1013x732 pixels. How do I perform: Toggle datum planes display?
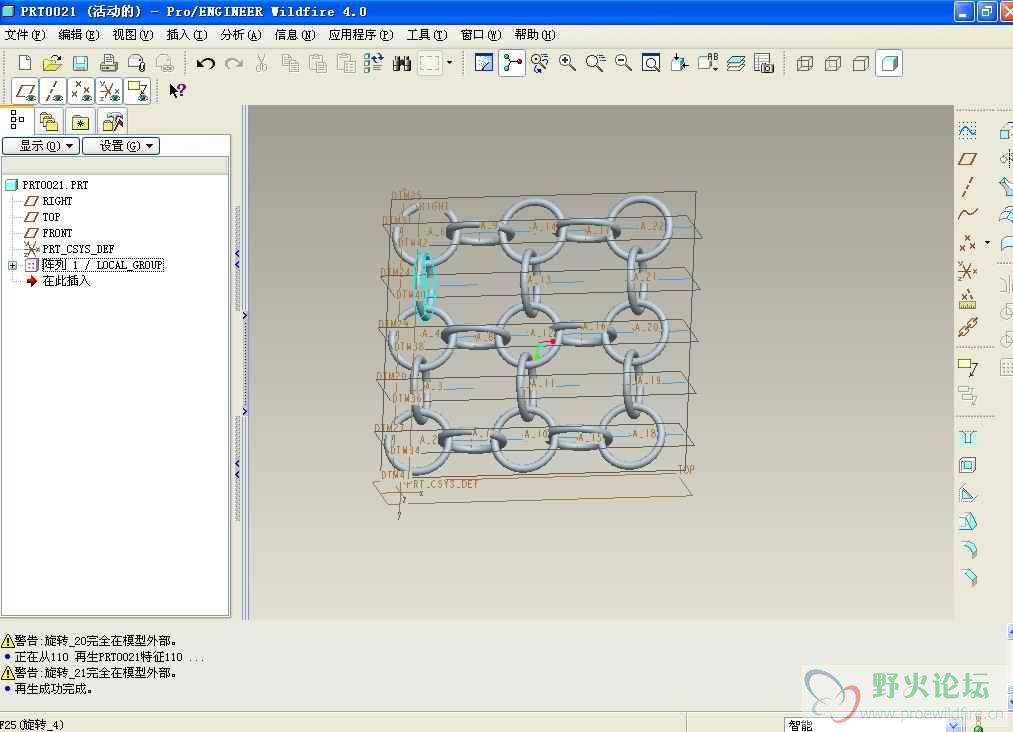25,91
